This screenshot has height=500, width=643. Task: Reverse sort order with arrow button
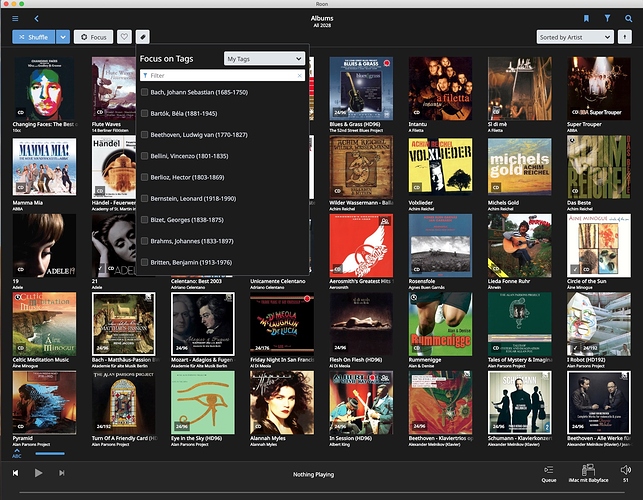(x=625, y=37)
